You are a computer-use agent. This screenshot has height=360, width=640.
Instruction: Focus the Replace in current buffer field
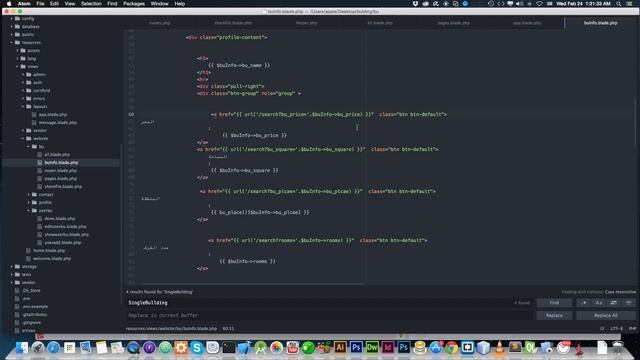coord(329,315)
